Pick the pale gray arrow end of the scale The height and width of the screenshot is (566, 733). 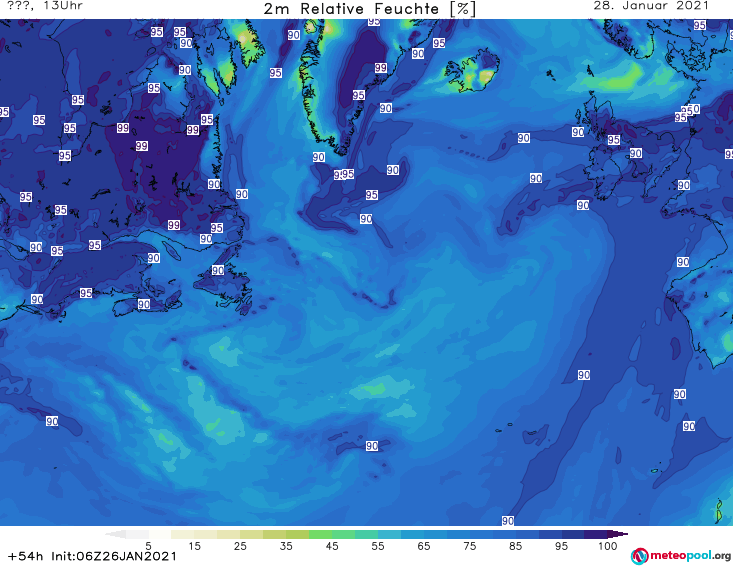tap(115, 534)
